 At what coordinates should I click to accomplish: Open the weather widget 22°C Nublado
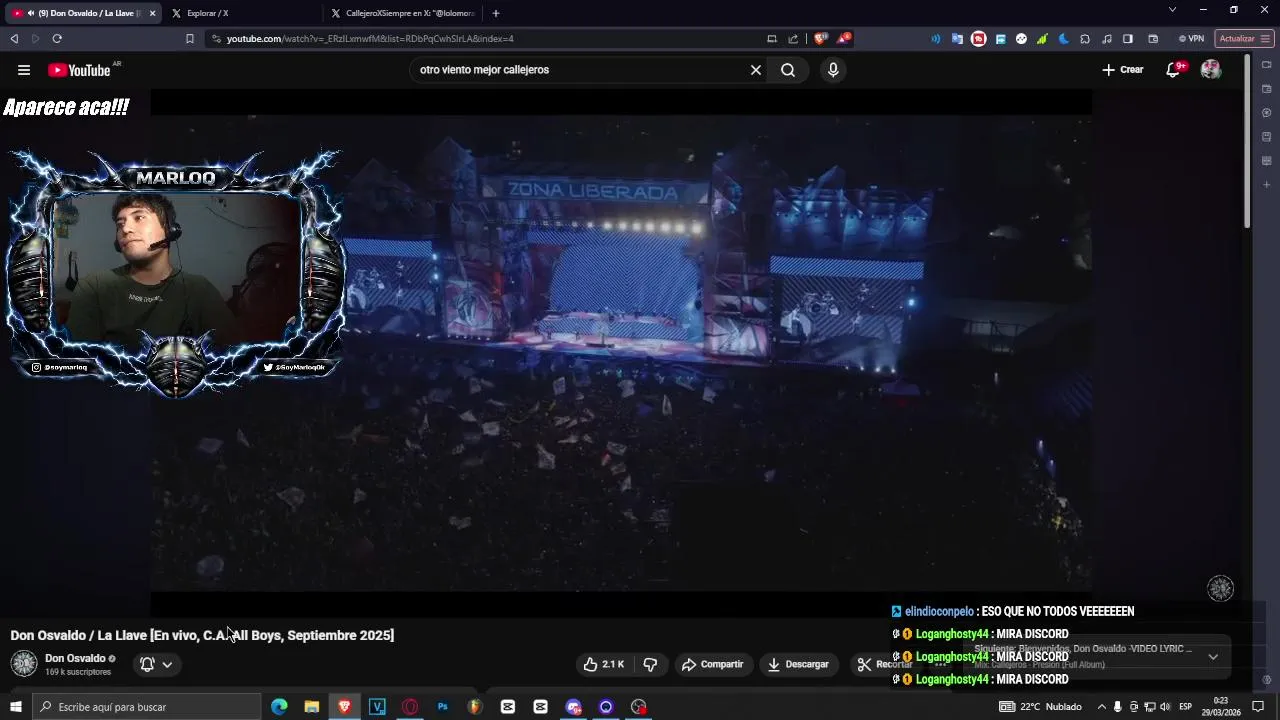coord(1040,707)
